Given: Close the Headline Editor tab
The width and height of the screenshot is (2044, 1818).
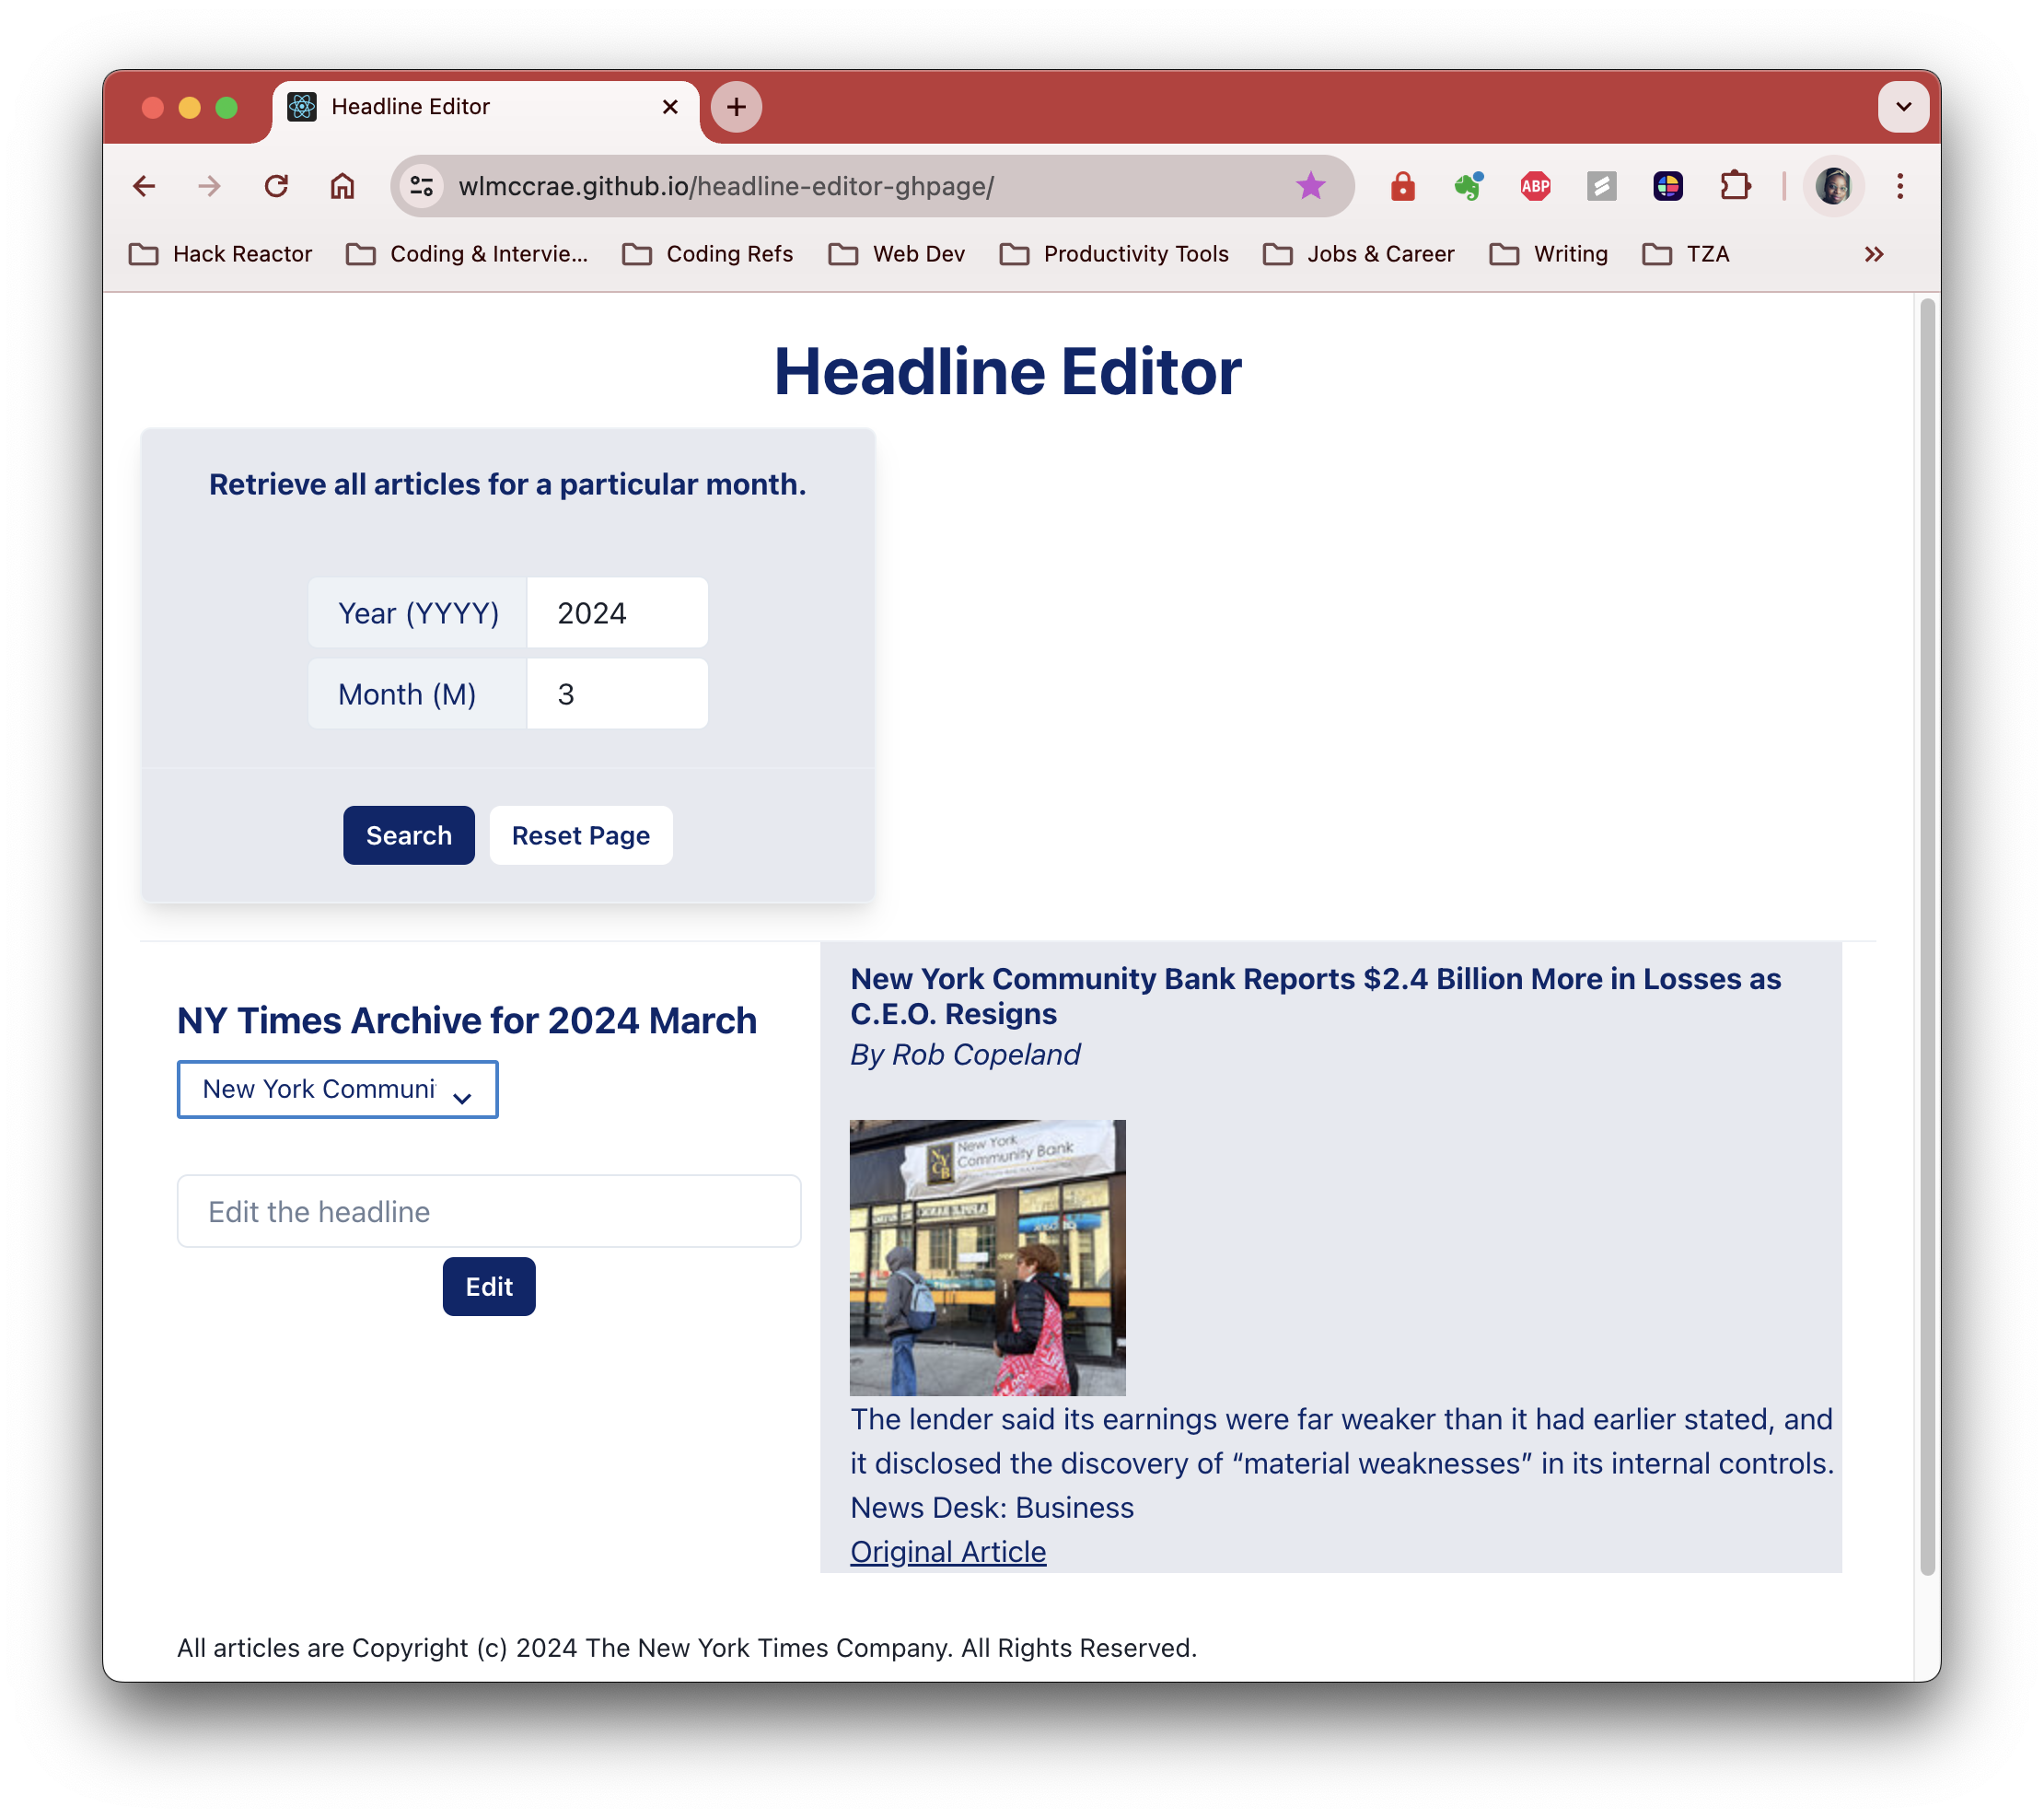Looking at the screenshot, I should [x=670, y=106].
